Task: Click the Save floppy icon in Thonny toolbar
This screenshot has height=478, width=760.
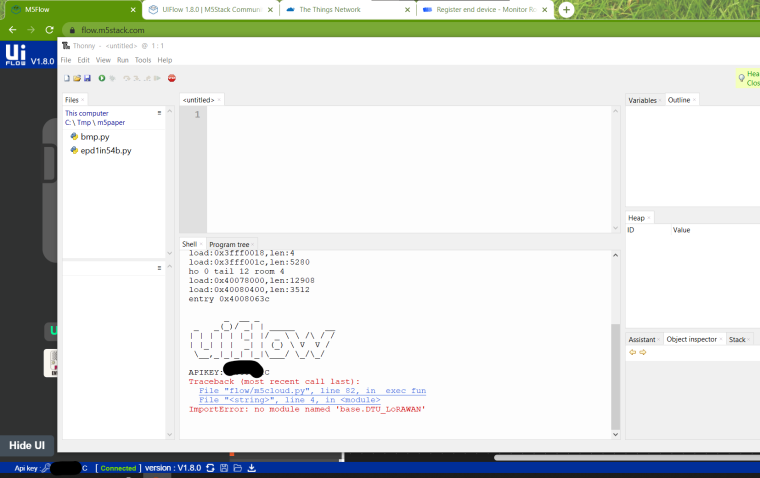Action: tap(87, 78)
